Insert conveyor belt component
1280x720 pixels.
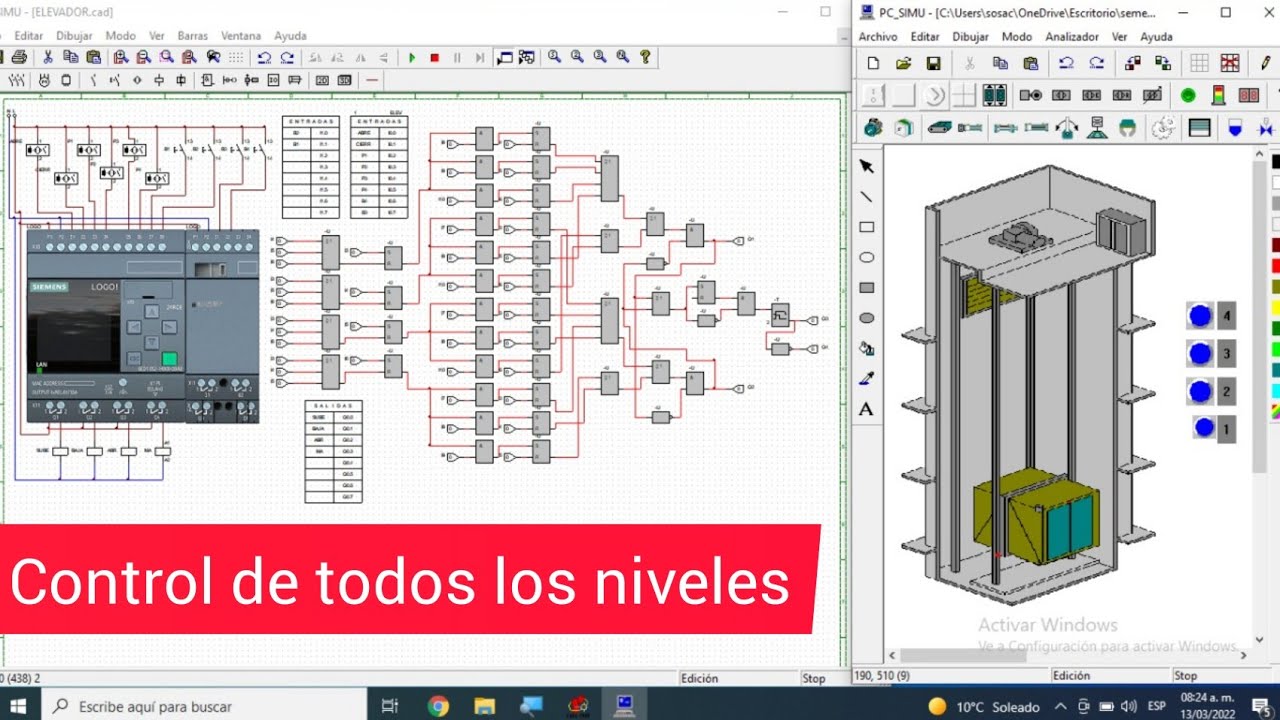pos(938,128)
